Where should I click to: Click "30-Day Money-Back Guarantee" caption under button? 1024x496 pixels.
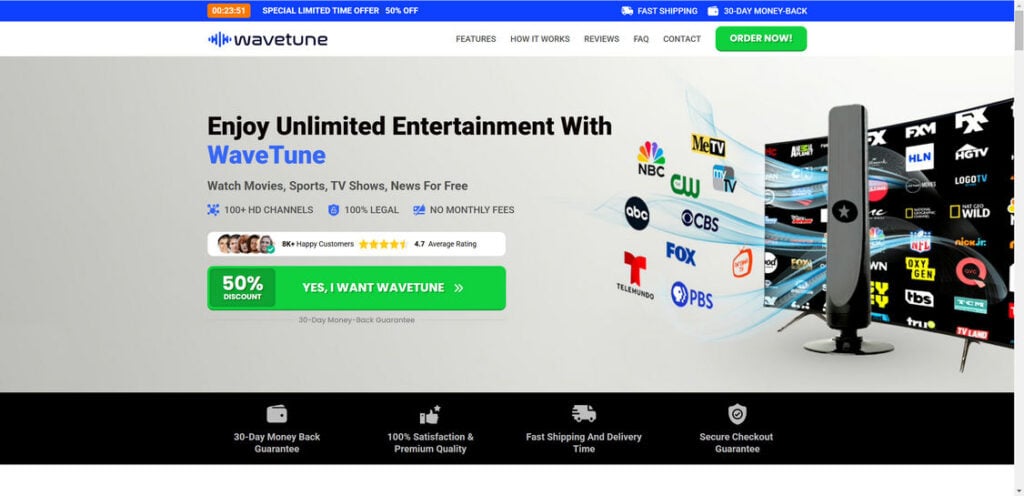click(357, 320)
